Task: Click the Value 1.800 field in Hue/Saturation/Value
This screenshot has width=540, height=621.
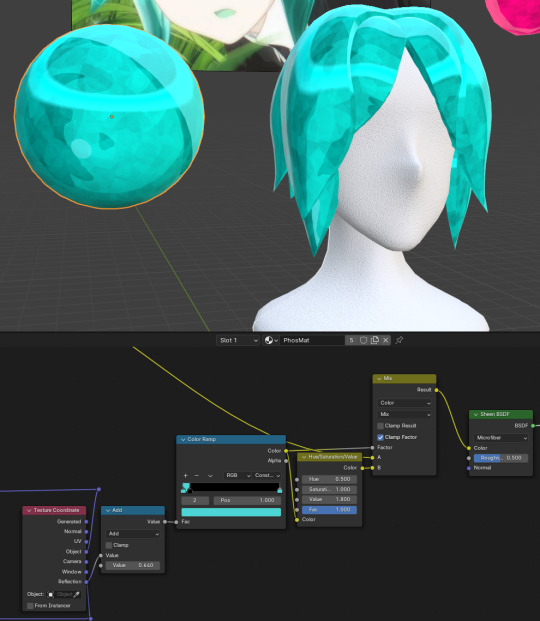Action: [329, 499]
